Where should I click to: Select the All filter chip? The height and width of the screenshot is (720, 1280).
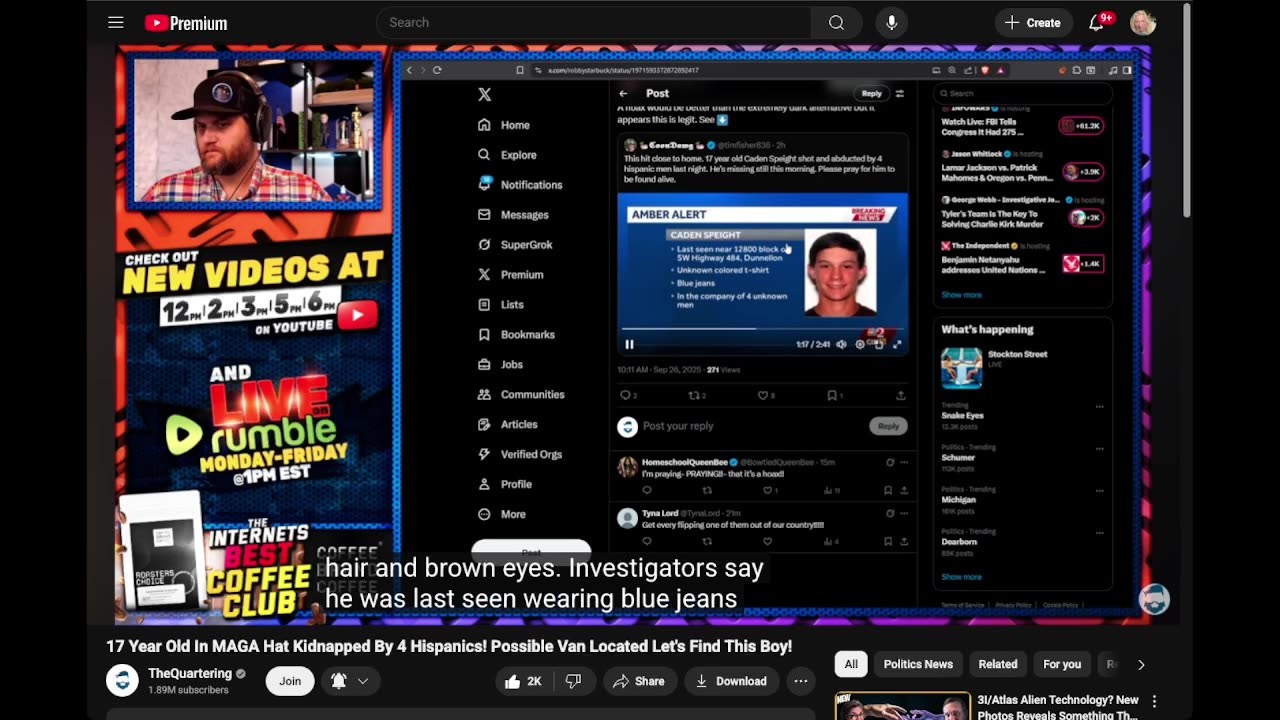pyautogui.click(x=851, y=664)
